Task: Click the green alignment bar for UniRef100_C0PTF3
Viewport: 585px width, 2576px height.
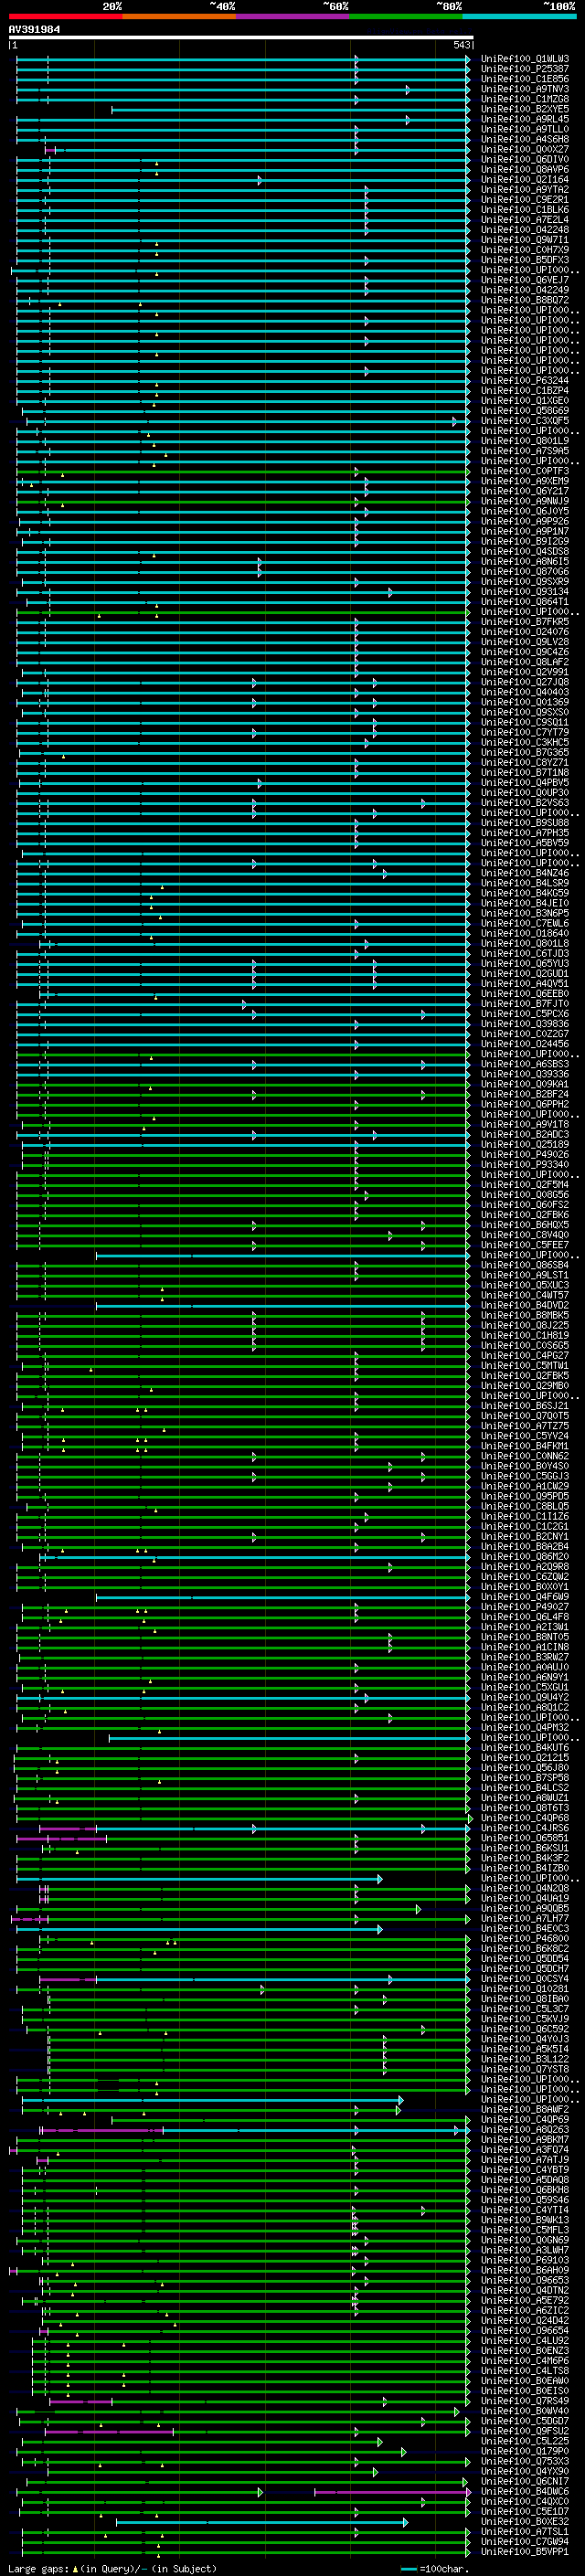Action: coord(243,471)
